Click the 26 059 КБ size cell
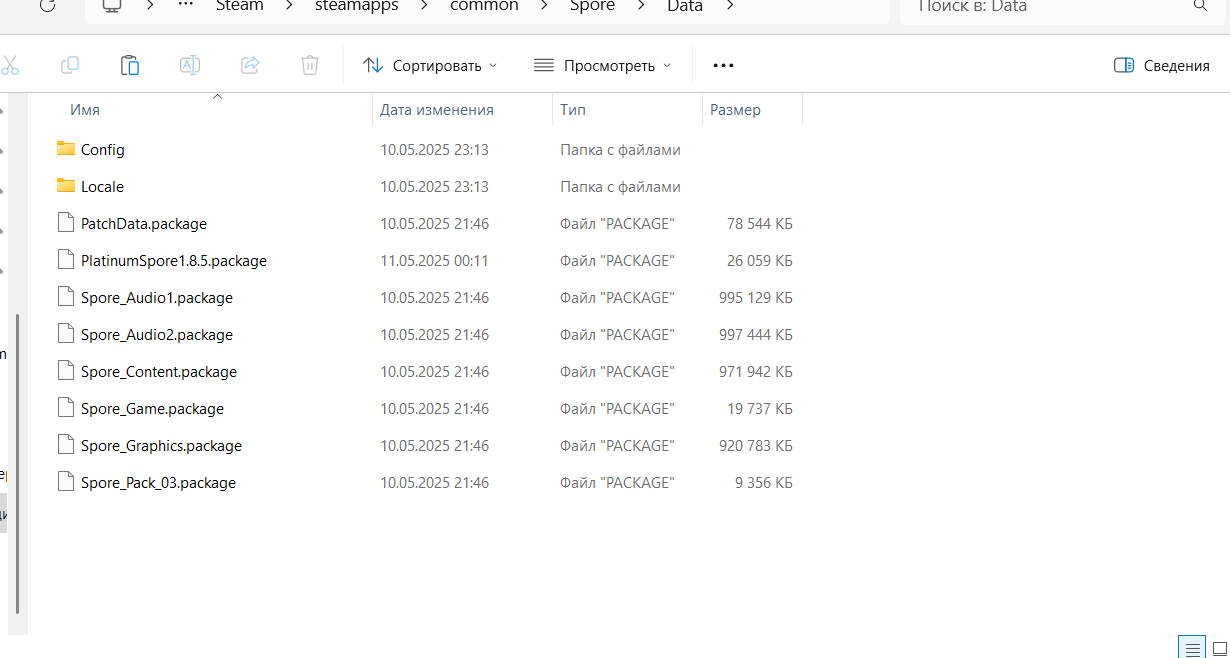The height and width of the screenshot is (658, 1230). pyautogui.click(x=759, y=260)
